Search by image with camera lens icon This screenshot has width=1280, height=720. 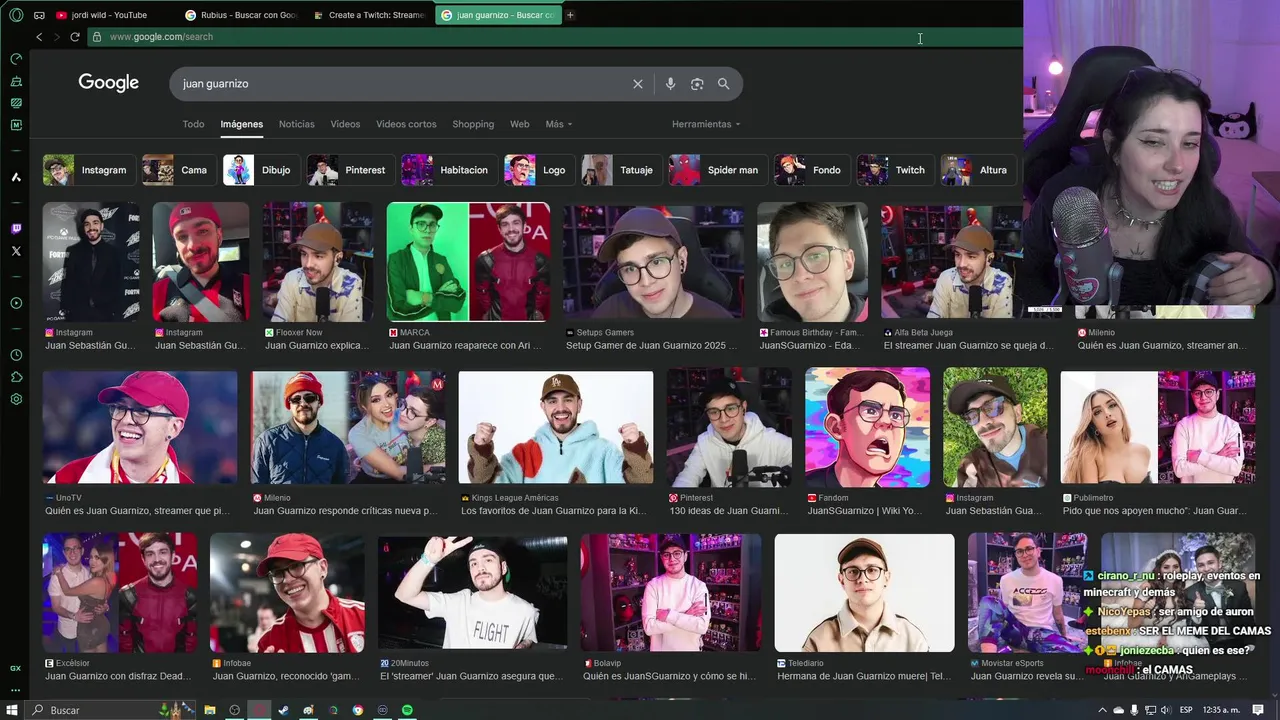click(697, 84)
